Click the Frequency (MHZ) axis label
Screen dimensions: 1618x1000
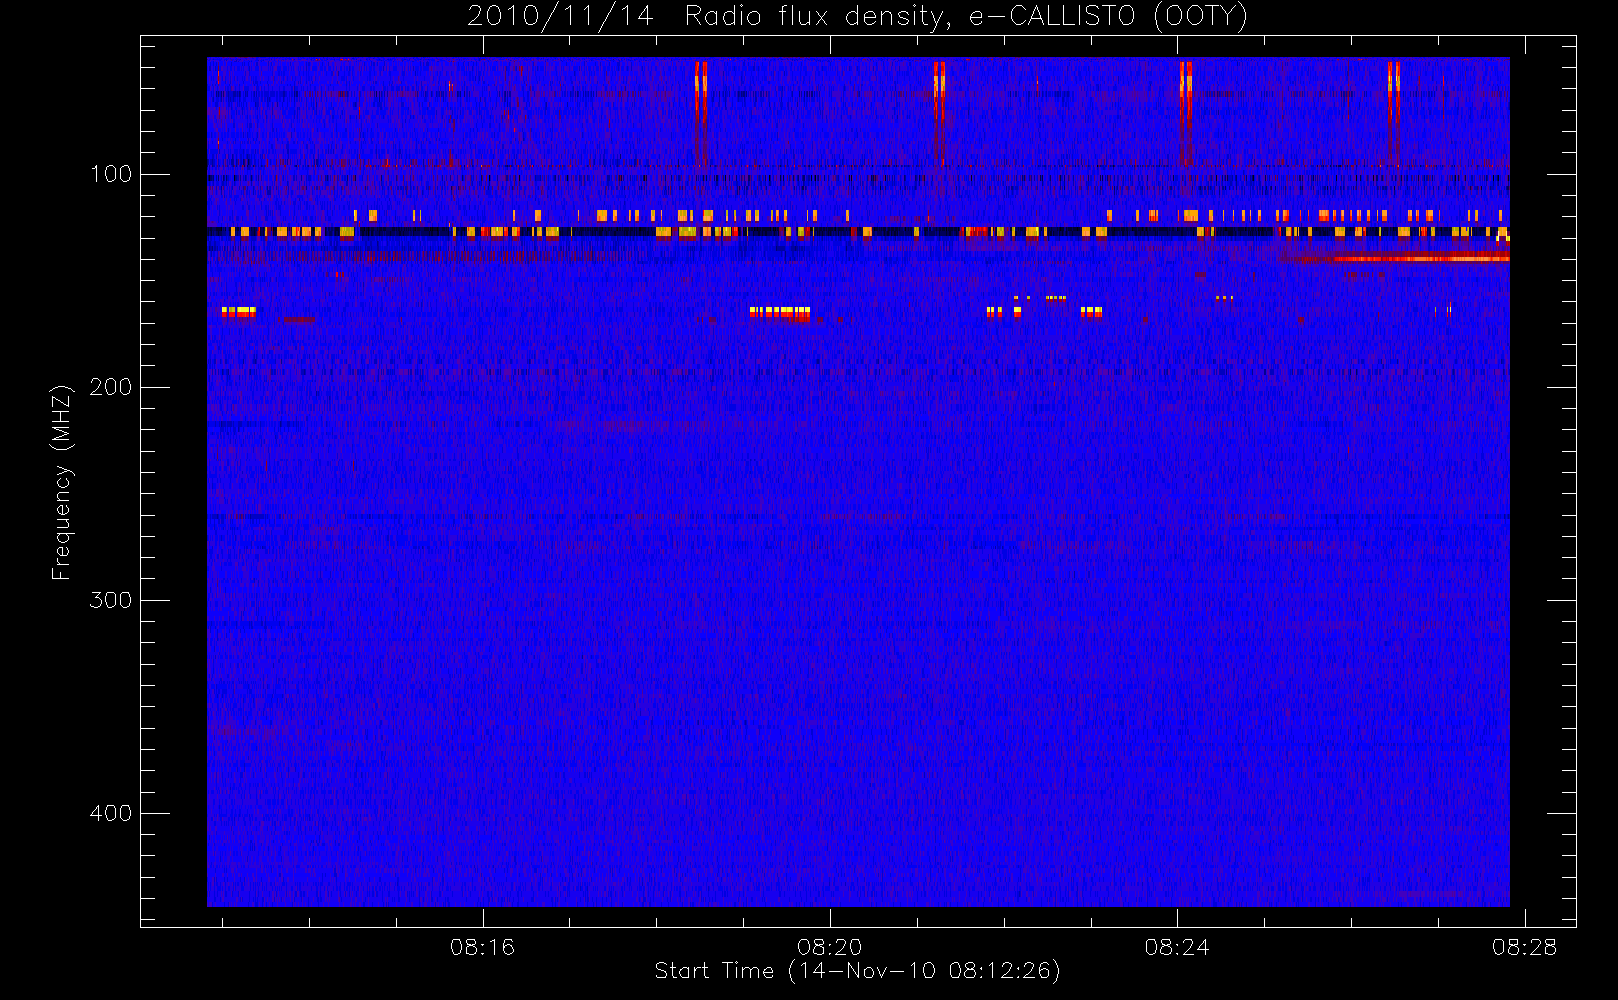click(x=62, y=482)
